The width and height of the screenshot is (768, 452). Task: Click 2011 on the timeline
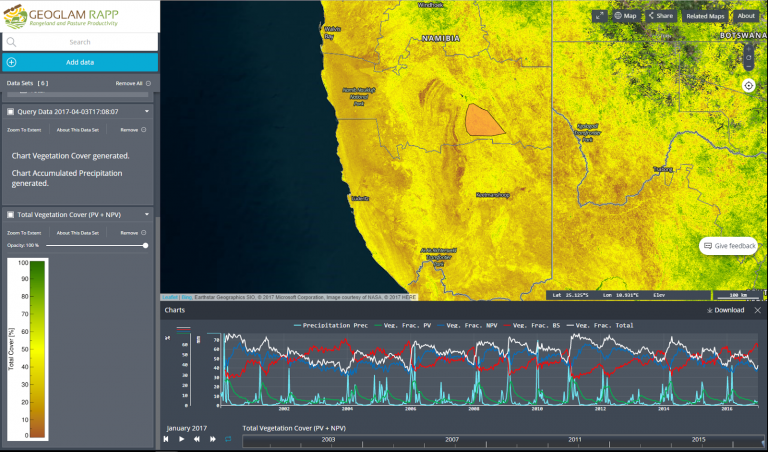pos(575,439)
